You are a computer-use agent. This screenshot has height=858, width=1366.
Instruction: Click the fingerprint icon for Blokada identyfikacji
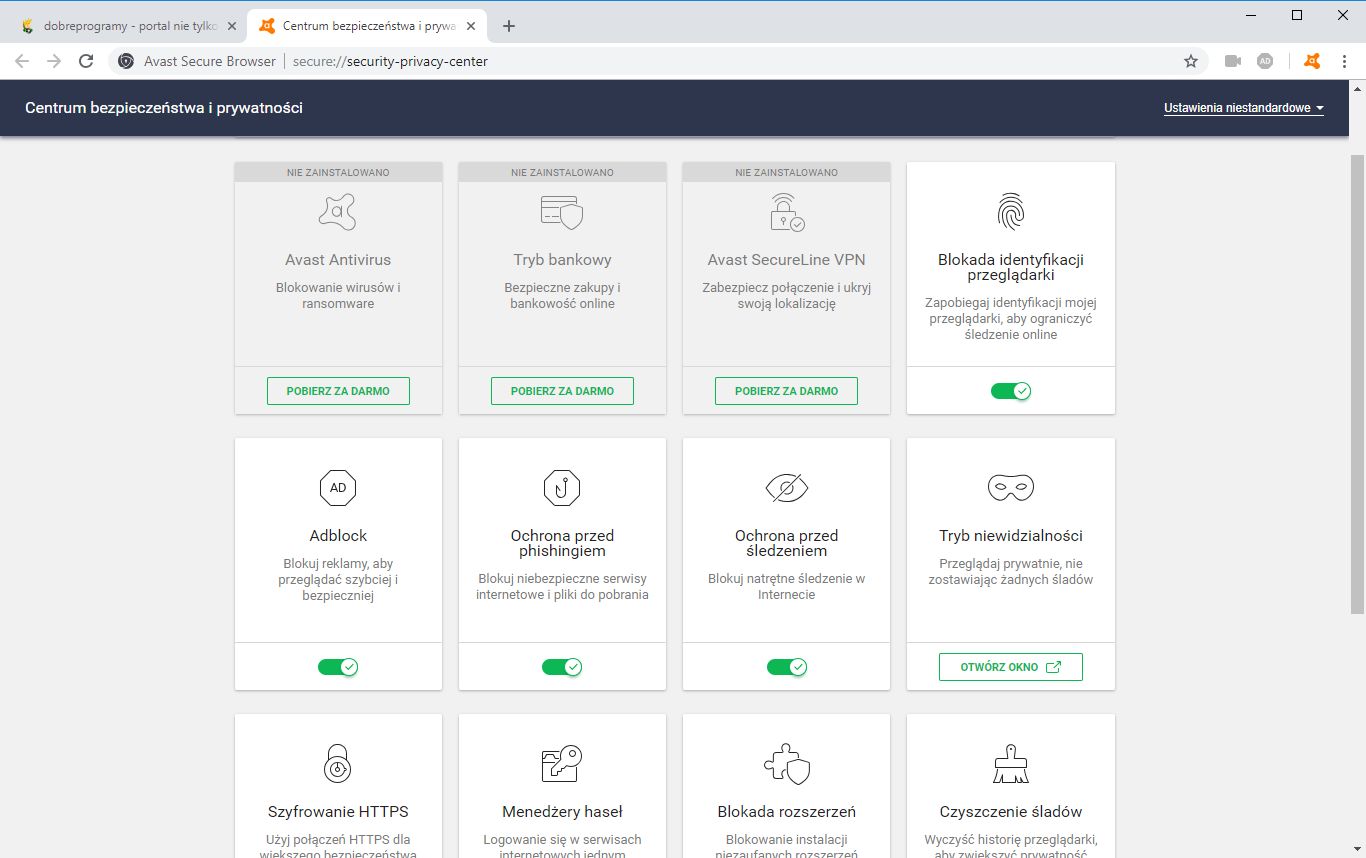[x=1011, y=212]
